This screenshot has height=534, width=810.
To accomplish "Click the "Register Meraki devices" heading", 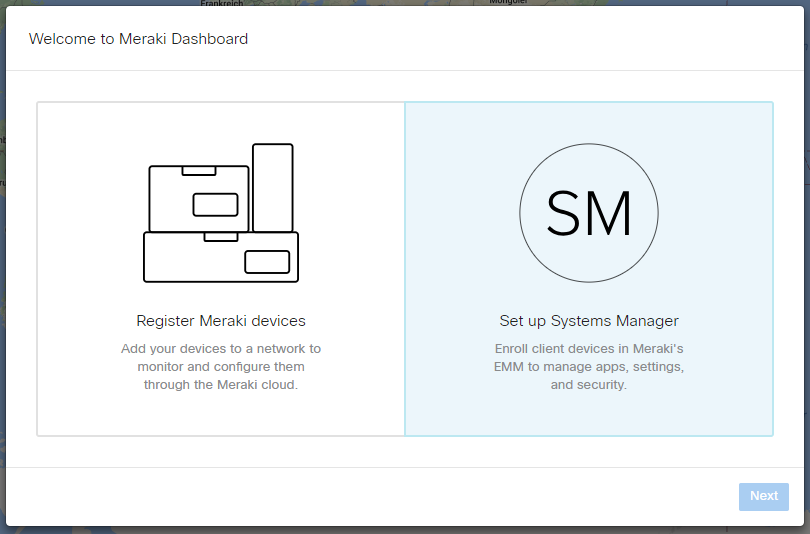I will click(221, 321).
